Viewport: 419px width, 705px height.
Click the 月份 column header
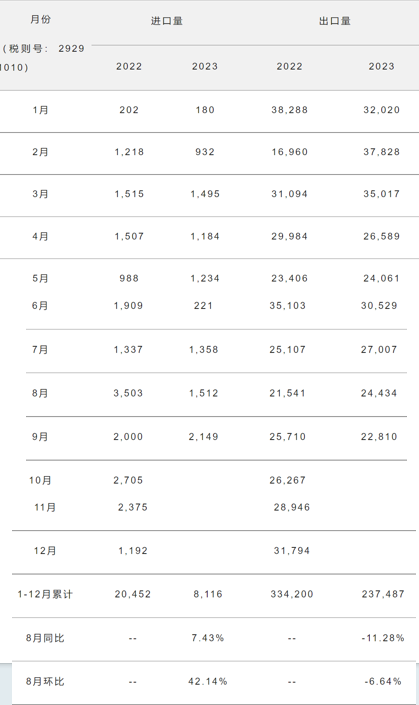point(40,19)
